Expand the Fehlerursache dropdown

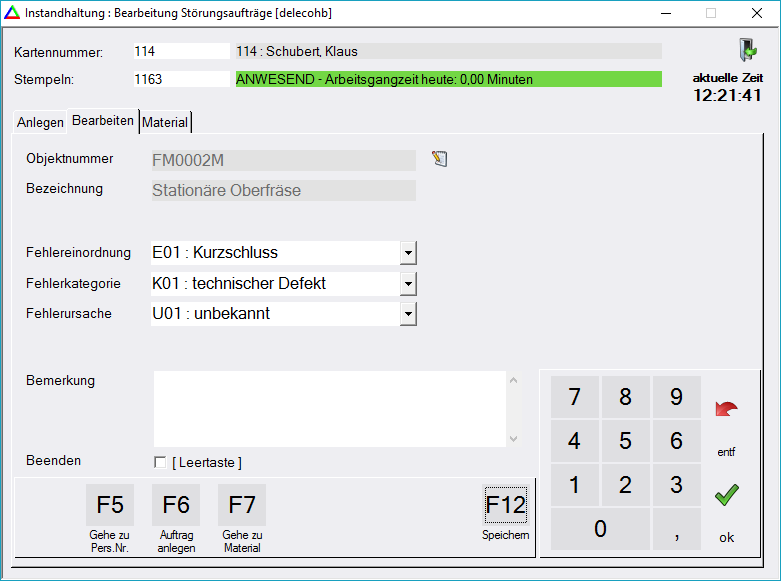[x=407, y=314]
